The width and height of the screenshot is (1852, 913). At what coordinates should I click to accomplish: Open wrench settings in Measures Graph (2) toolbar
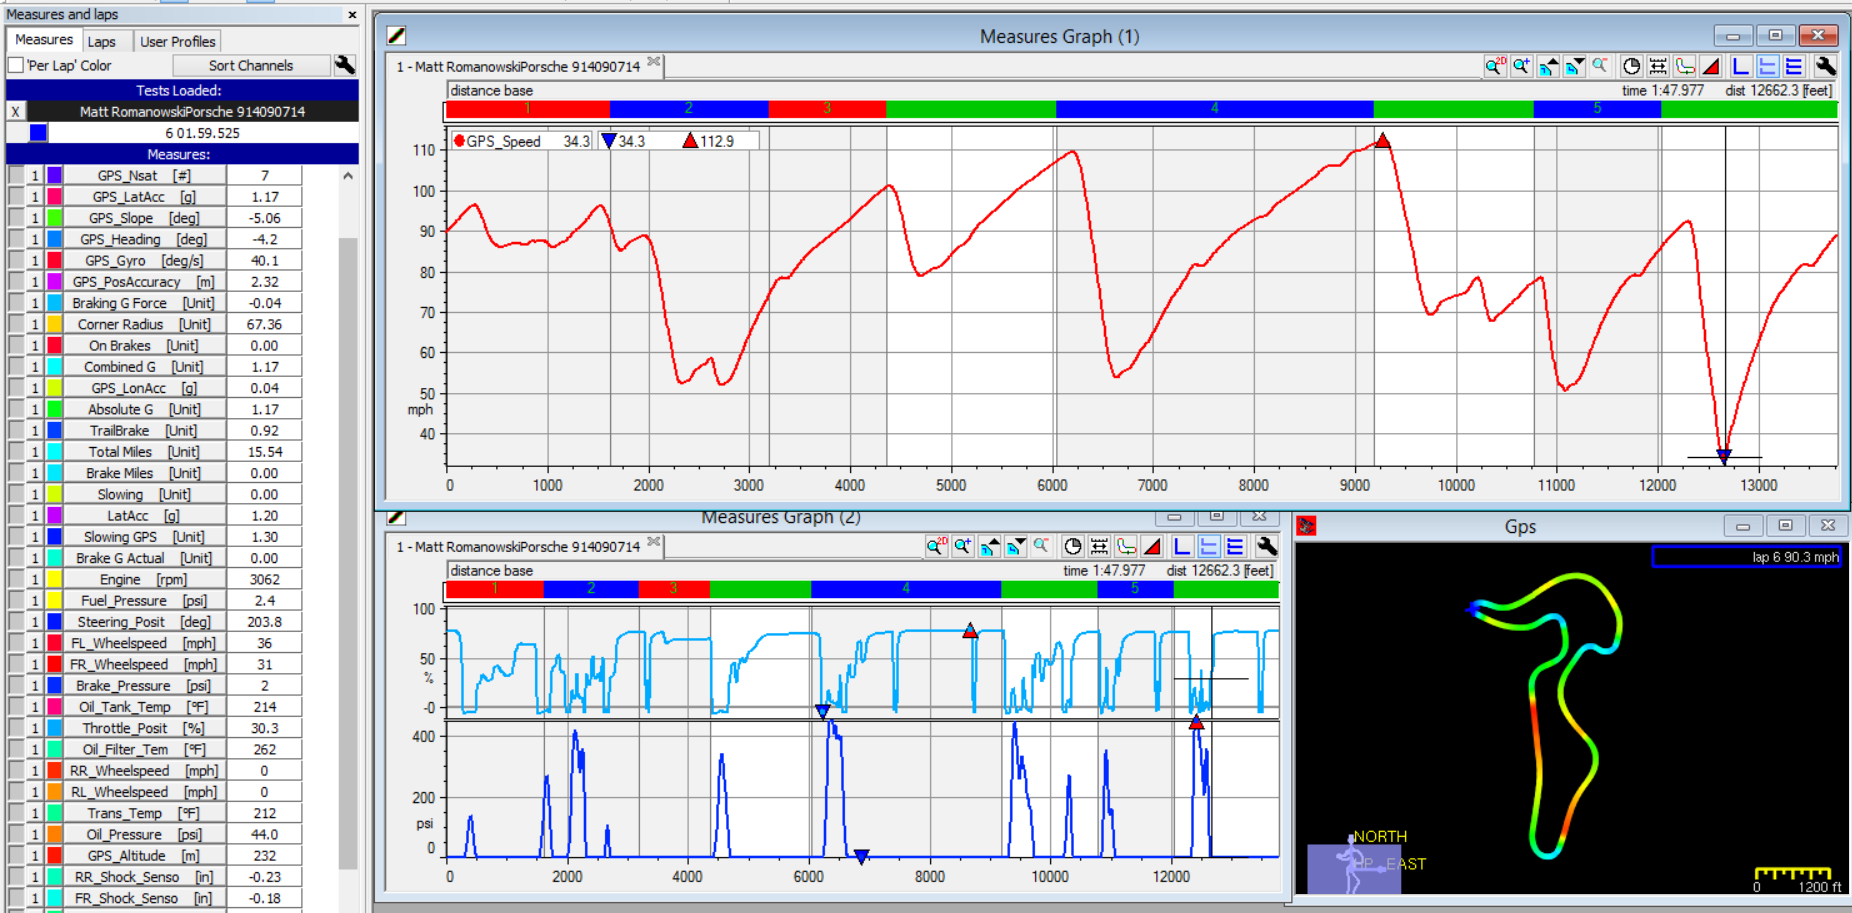(x=1266, y=546)
